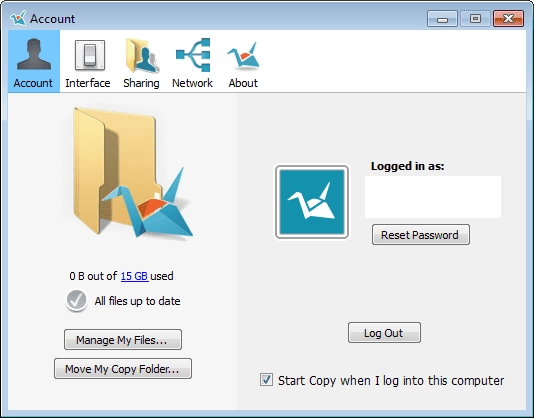Log Out of the account
534x418 pixels.
[384, 332]
